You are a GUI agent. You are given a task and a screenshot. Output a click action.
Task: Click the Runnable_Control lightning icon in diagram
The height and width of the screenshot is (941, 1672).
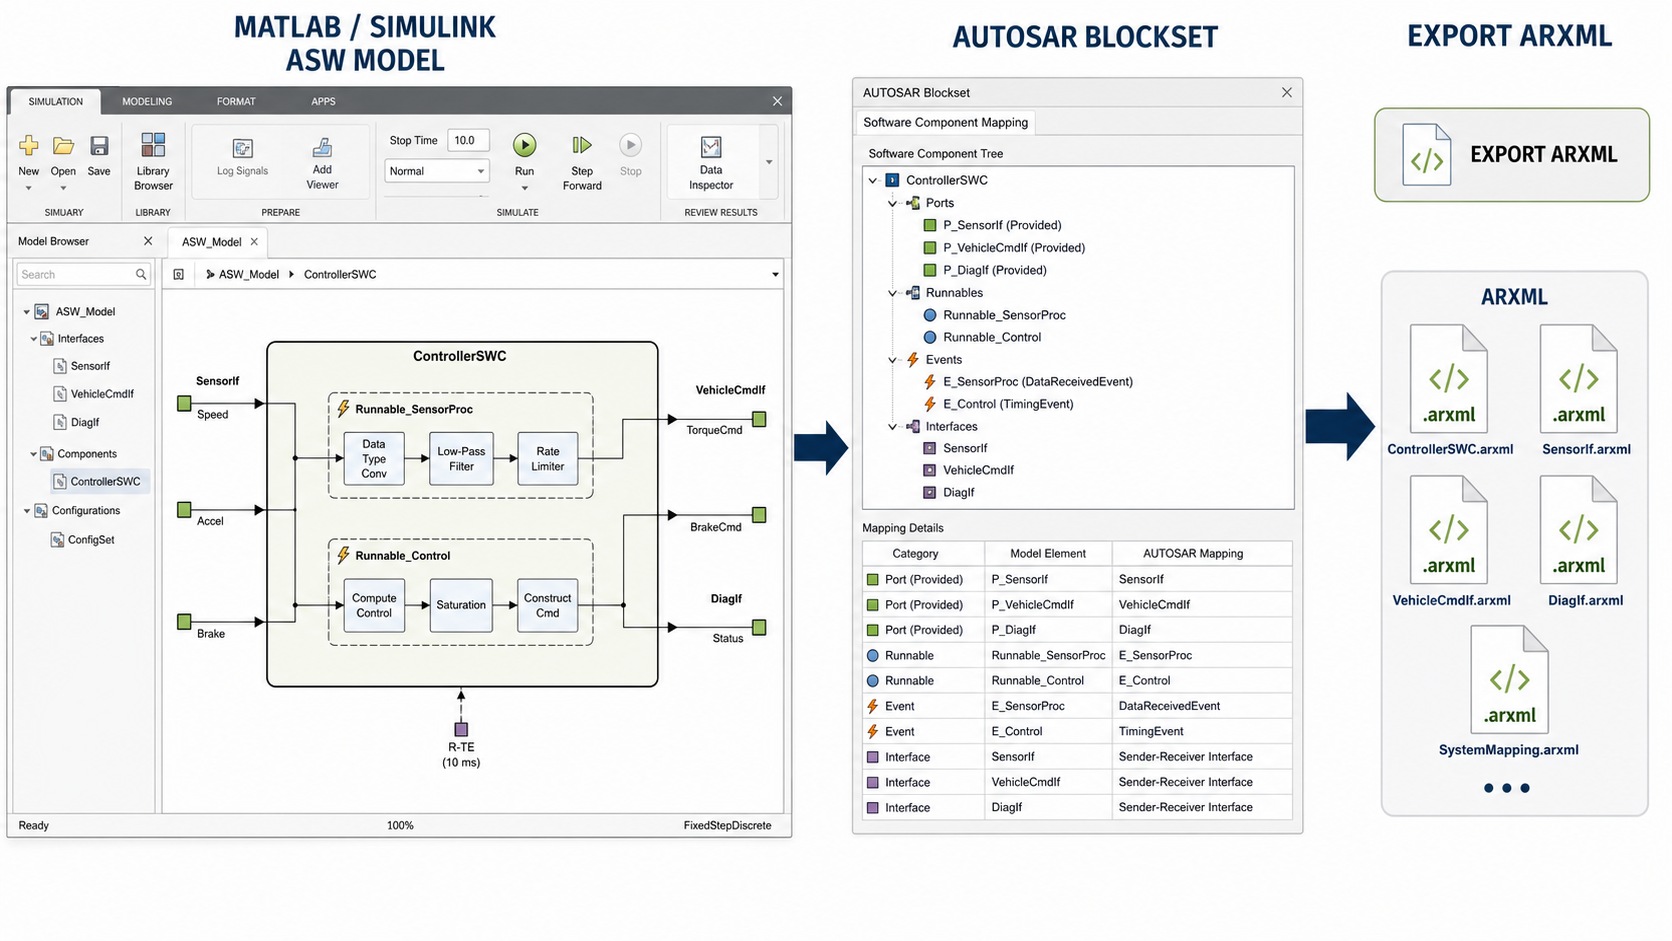343,555
